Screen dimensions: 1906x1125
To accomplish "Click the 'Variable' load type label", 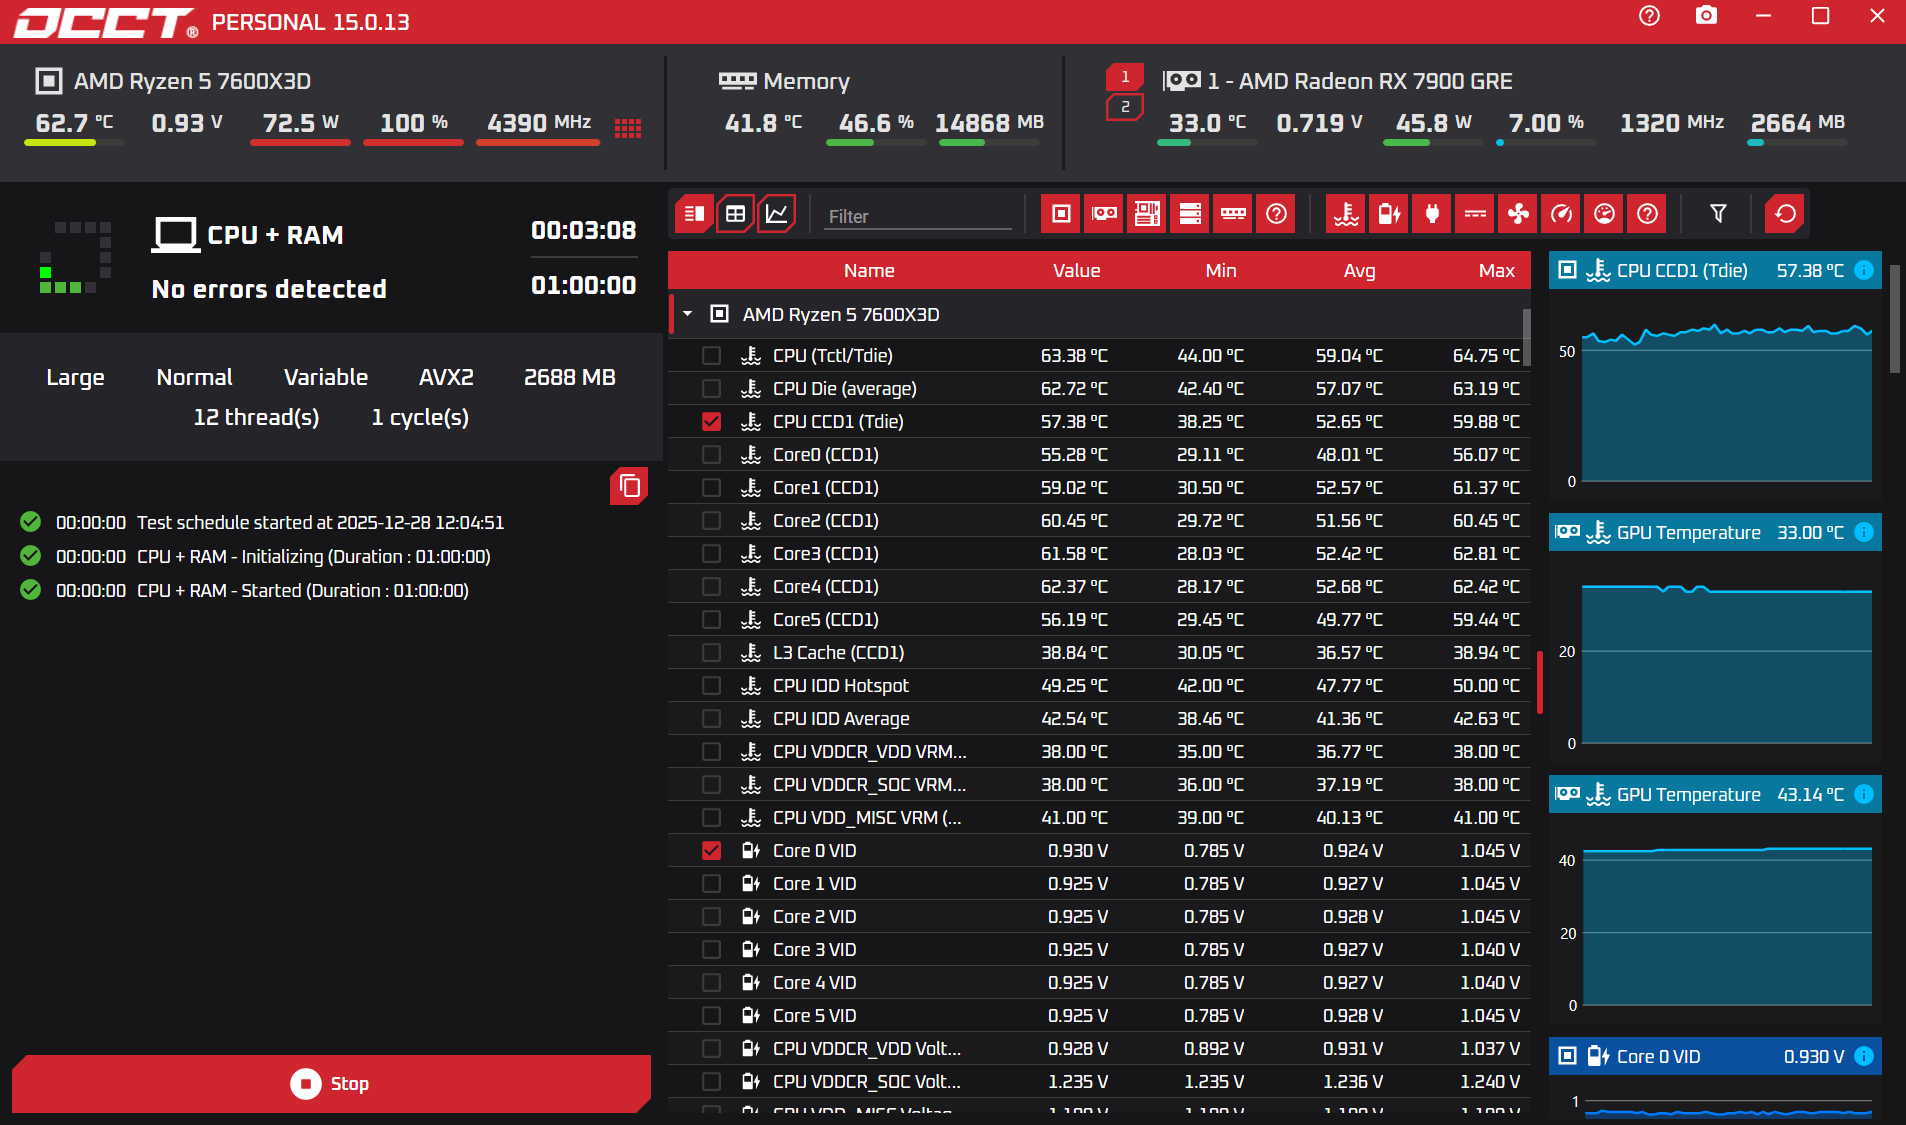I will (326, 378).
